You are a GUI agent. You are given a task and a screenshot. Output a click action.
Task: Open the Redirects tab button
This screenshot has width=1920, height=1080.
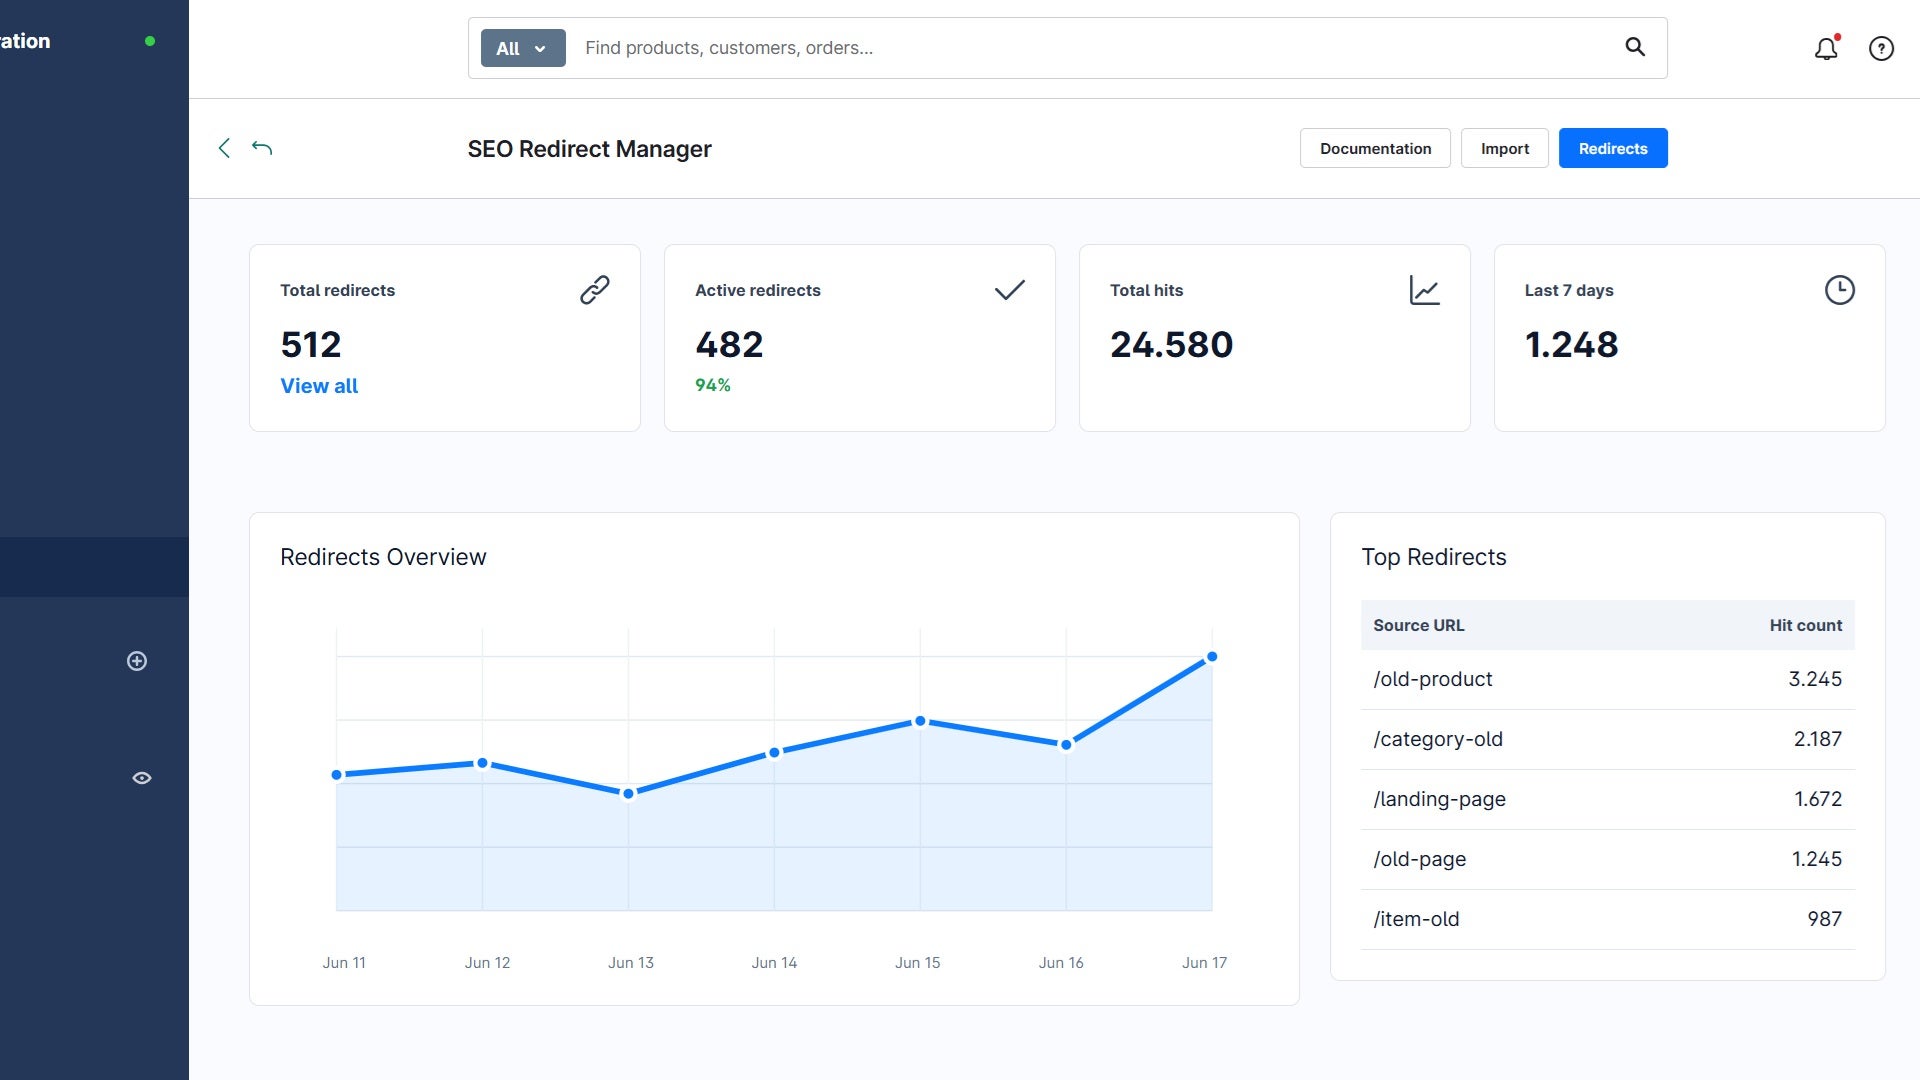[1613, 148]
